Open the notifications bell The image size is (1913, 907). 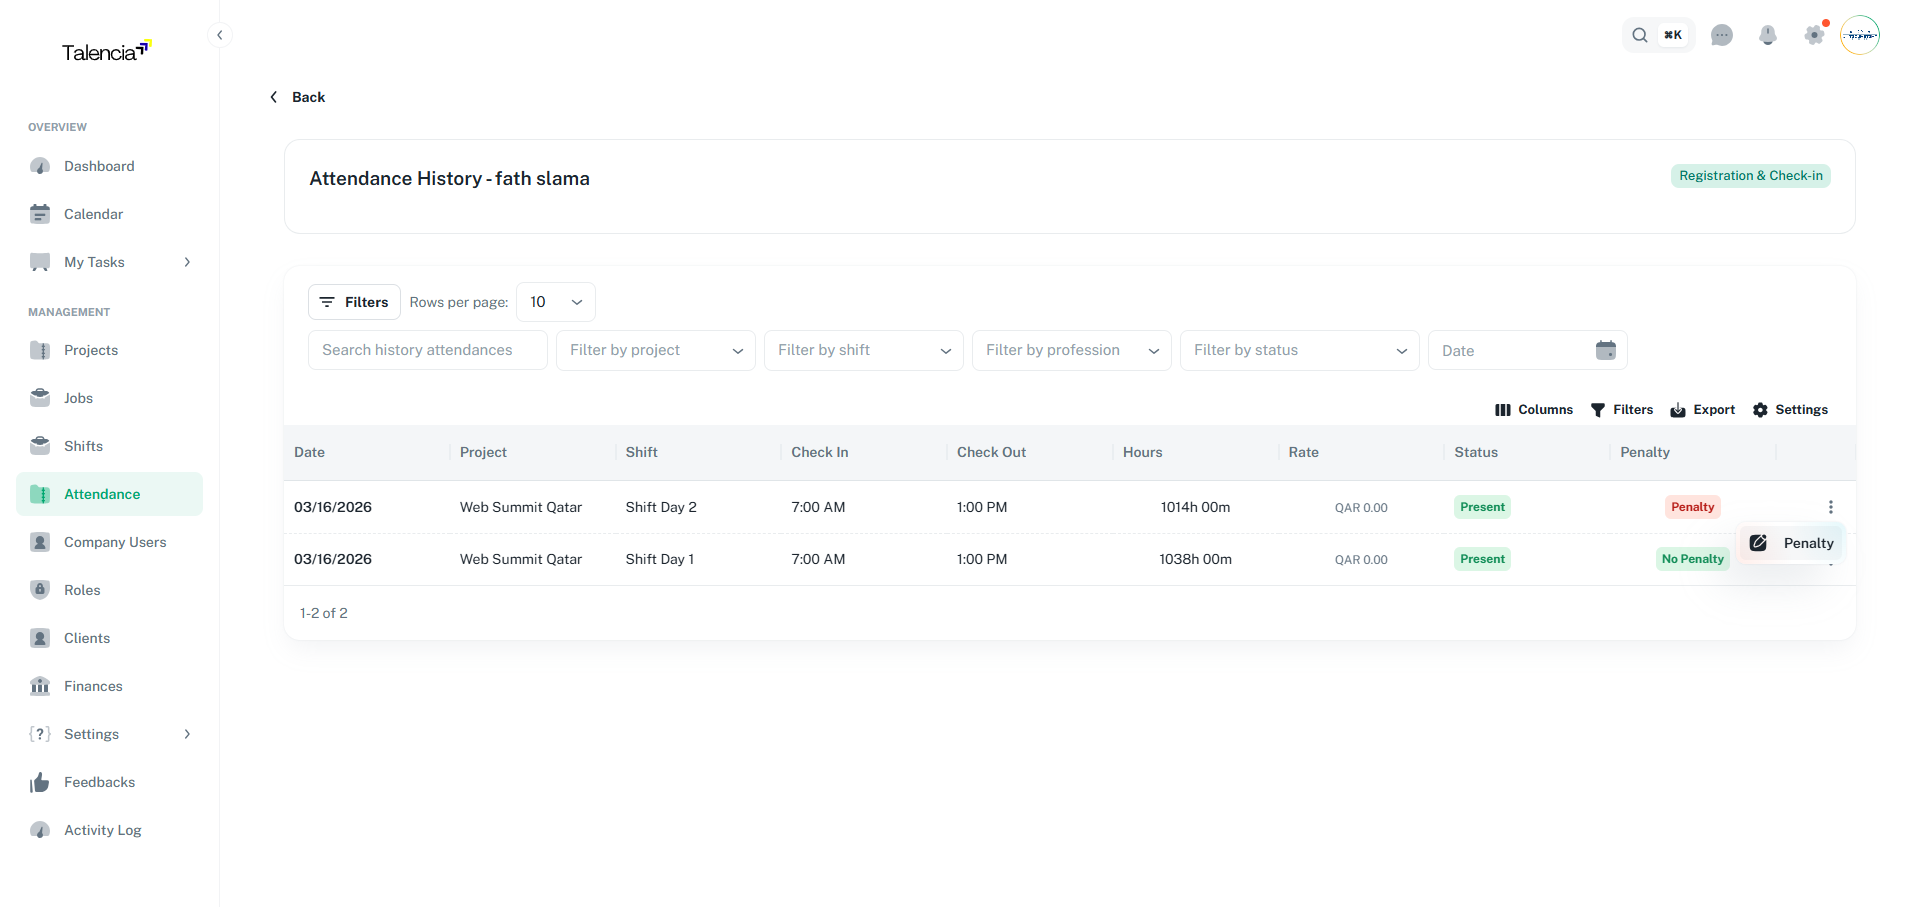pyautogui.click(x=1768, y=35)
